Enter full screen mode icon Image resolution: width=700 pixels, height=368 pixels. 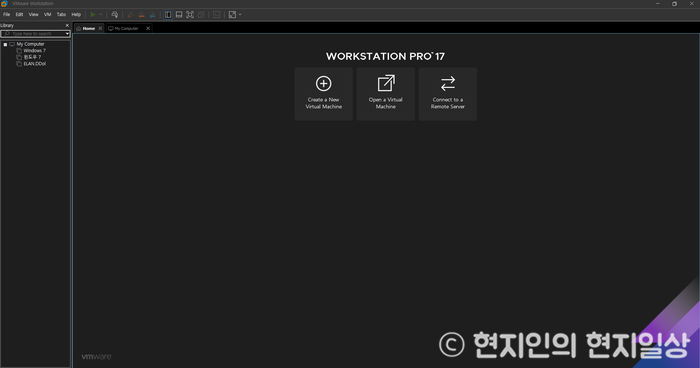click(190, 14)
